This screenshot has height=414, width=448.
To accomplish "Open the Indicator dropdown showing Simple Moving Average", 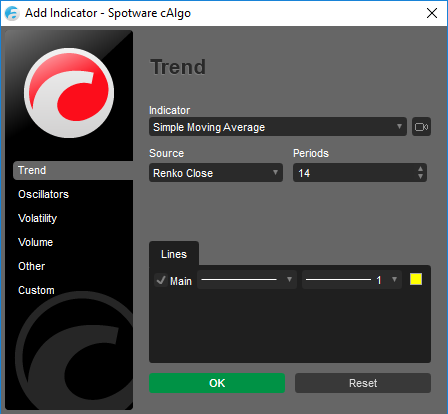I will click(x=278, y=127).
